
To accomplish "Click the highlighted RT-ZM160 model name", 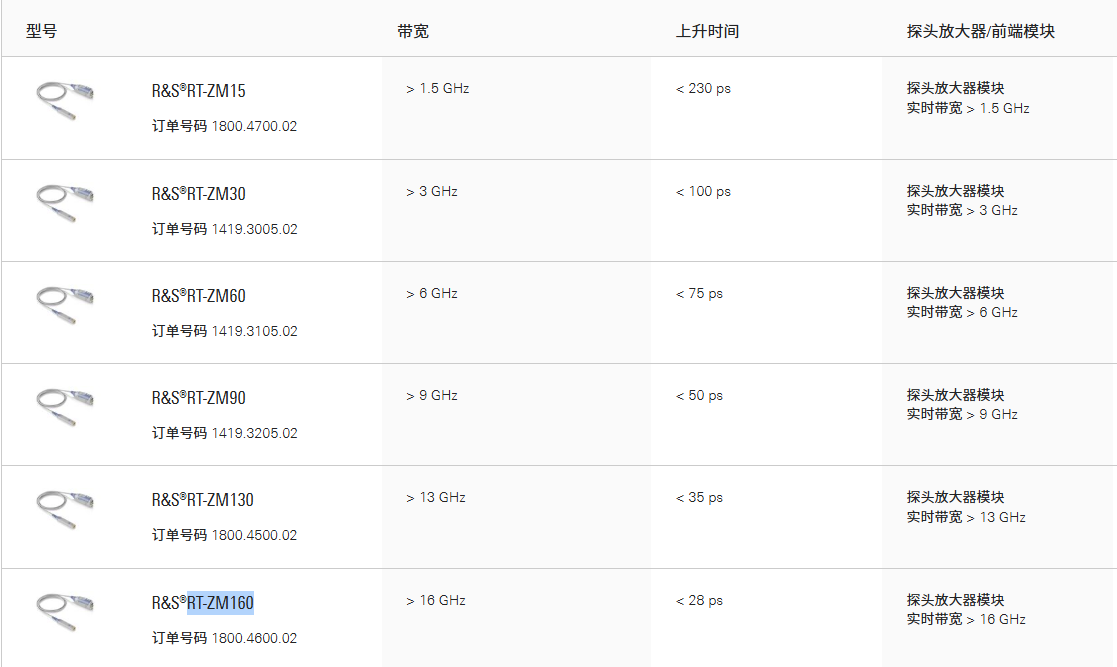I will [x=220, y=603].
